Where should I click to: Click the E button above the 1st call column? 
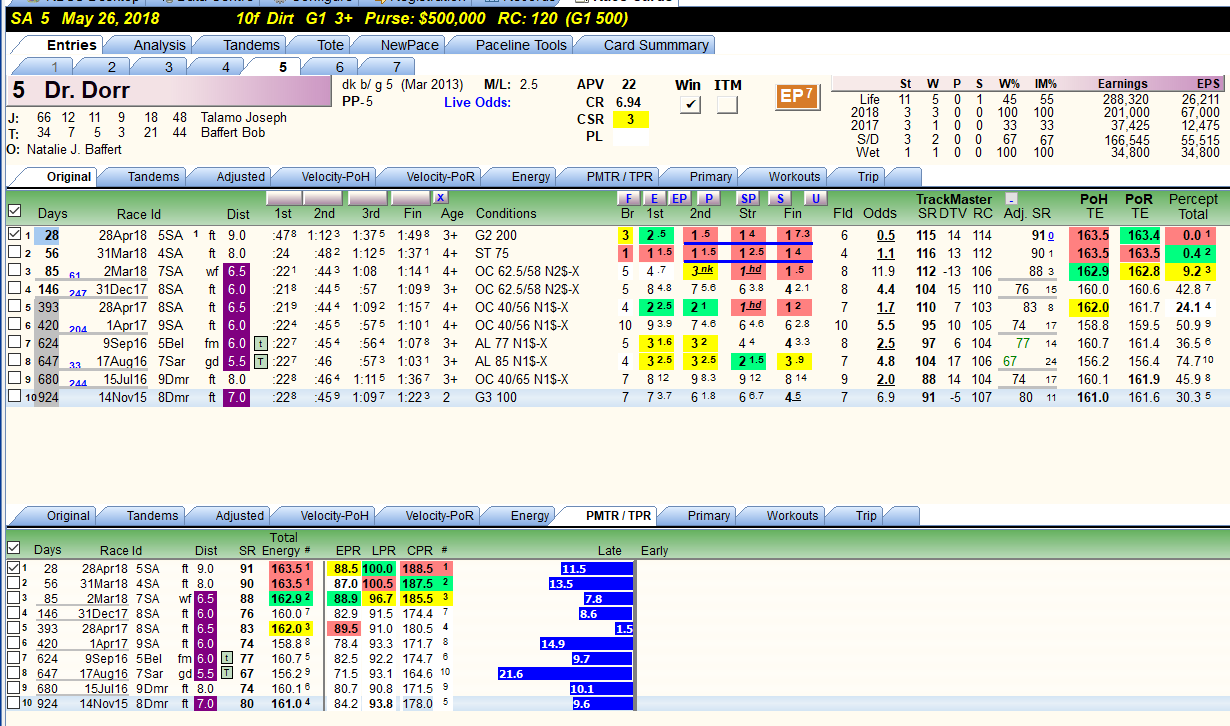(x=653, y=198)
